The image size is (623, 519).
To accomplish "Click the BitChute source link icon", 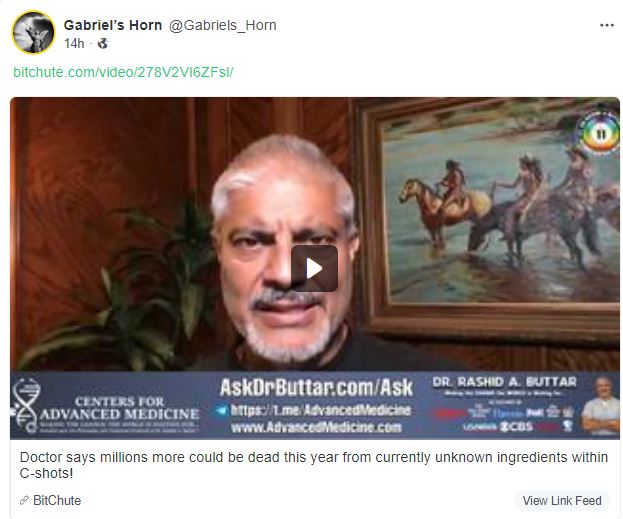I will (x=24, y=500).
